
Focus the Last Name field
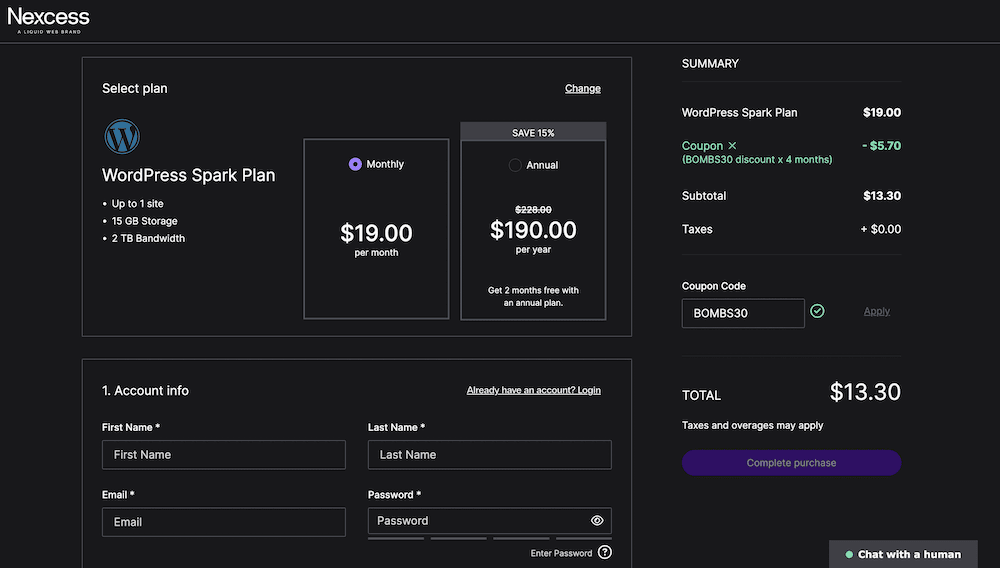click(x=490, y=455)
